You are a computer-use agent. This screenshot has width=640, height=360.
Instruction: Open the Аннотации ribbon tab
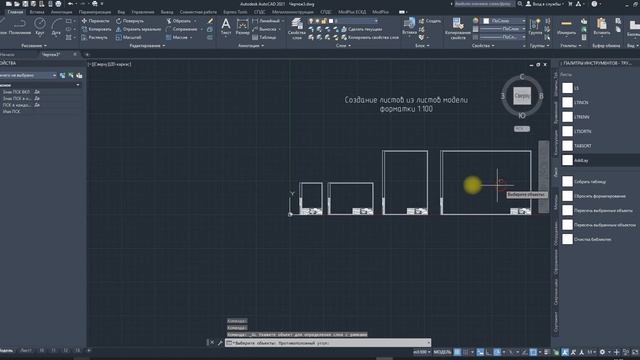click(61, 12)
